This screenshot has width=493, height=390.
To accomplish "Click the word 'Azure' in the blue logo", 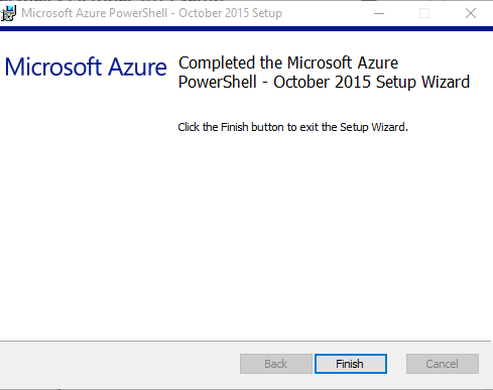I will 138,67.
